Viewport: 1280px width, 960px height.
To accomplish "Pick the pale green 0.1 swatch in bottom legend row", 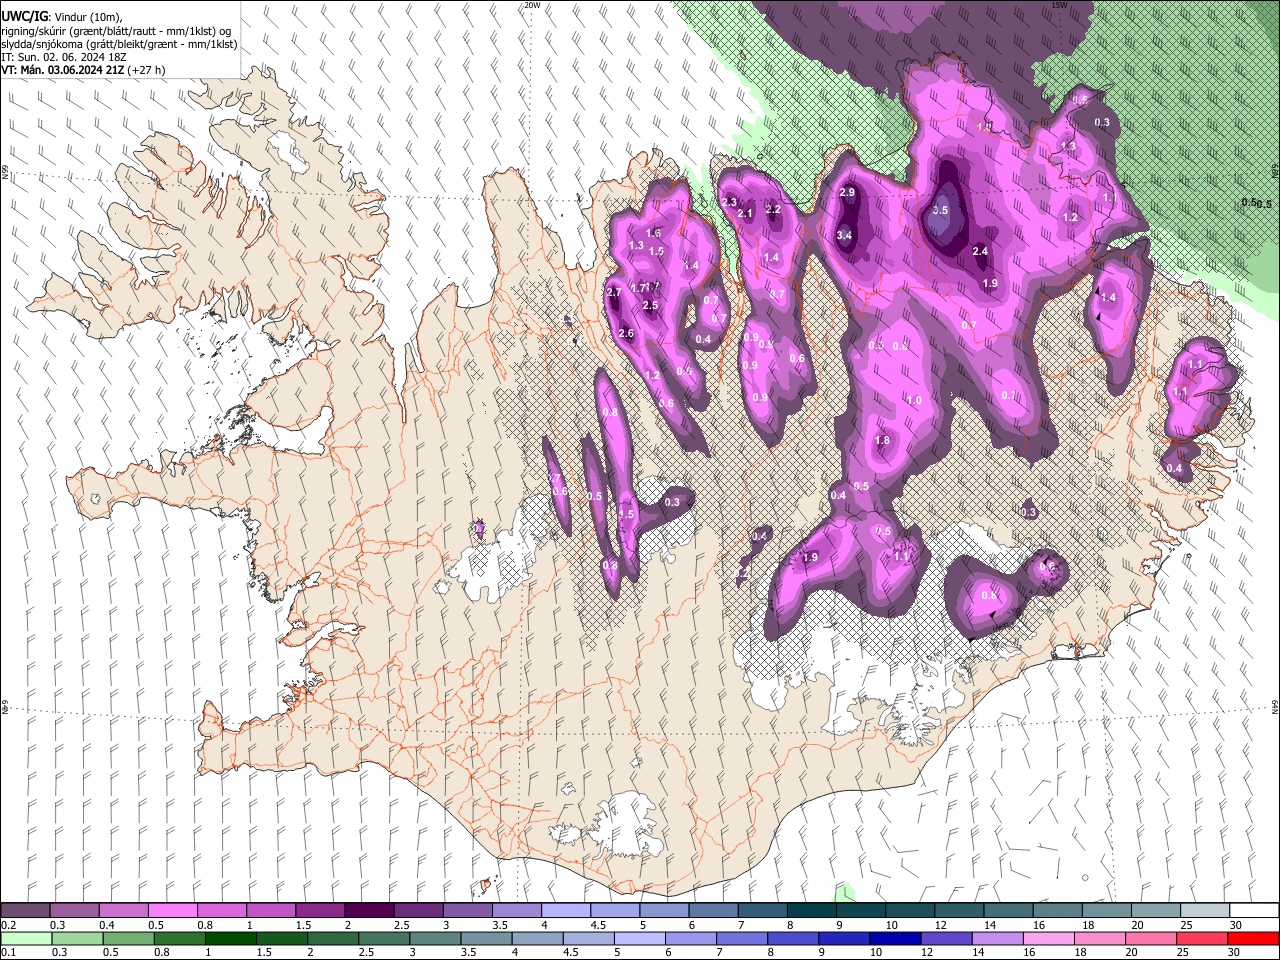I will pyautogui.click(x=25, y=938).
